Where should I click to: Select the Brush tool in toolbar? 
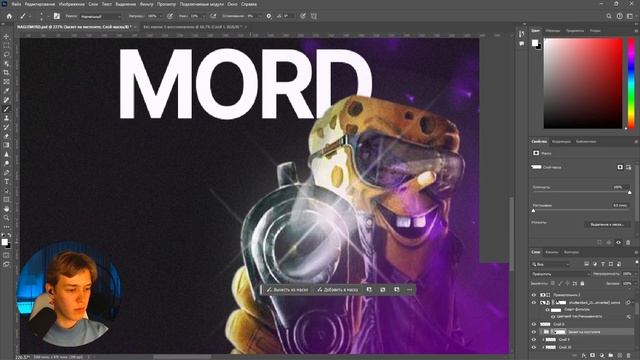coord(7,109)
